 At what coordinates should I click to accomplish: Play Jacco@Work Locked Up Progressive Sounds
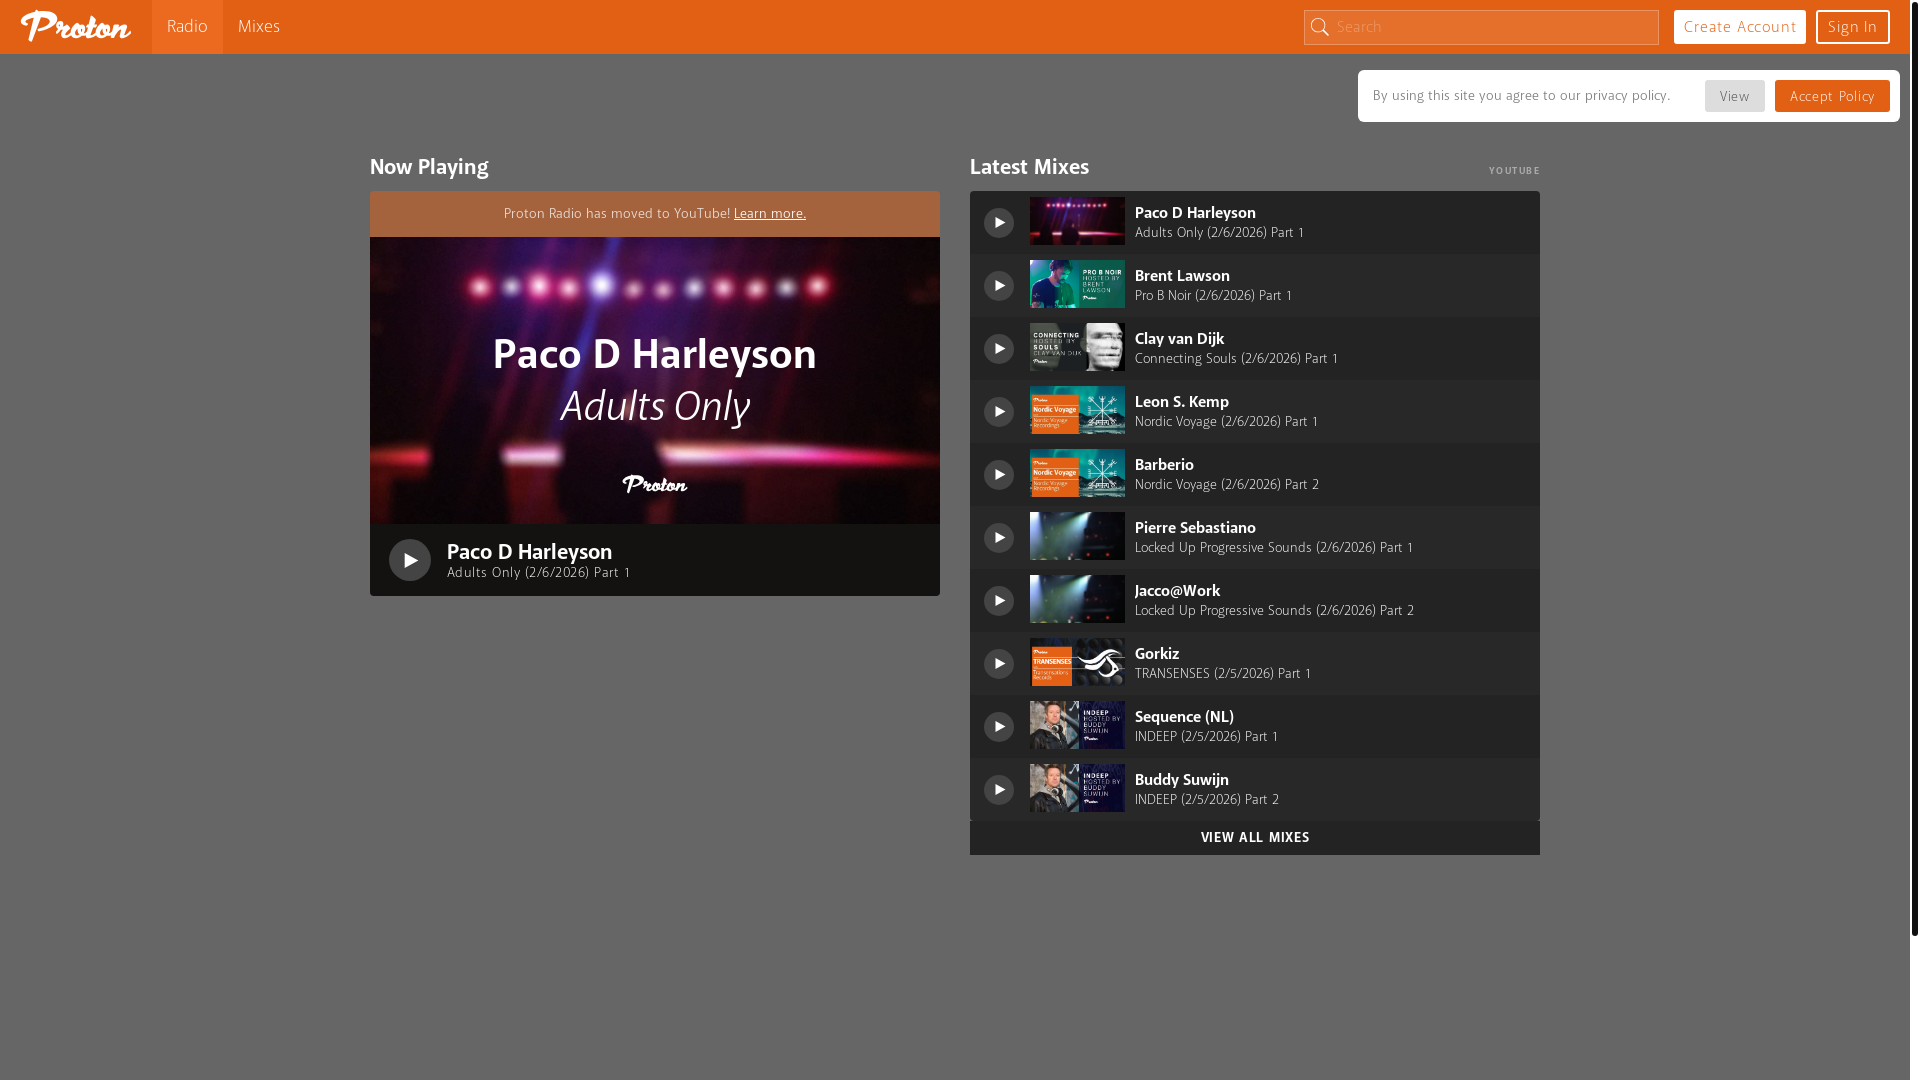pos(999,601)
